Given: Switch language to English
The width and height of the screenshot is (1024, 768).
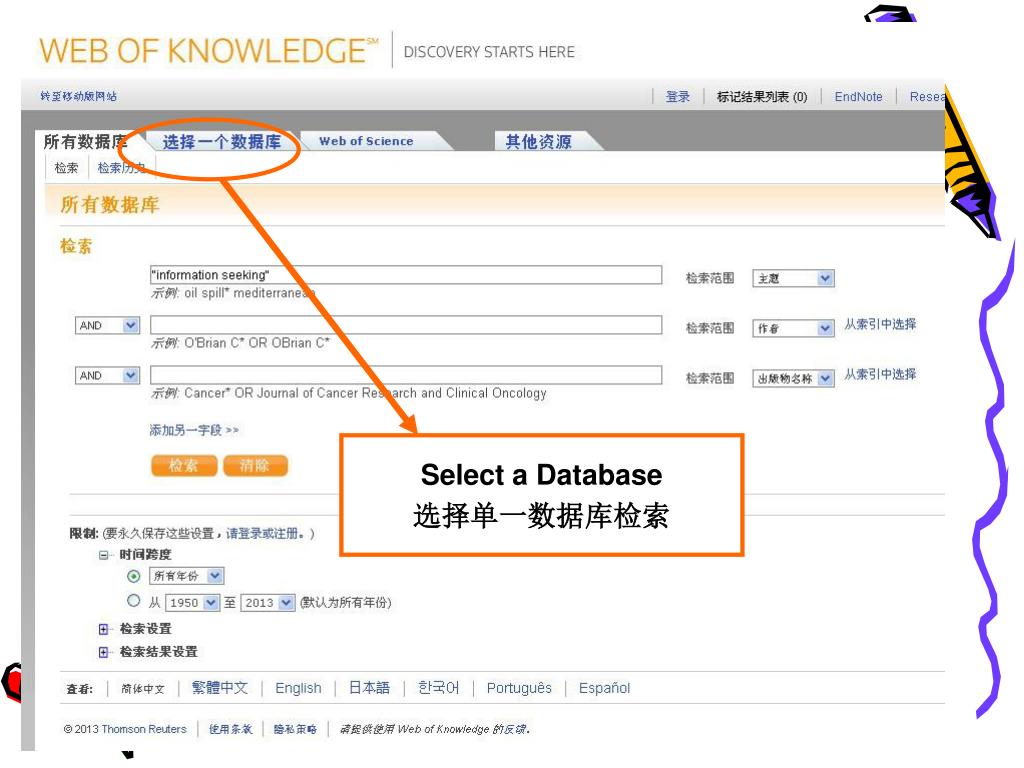Looking at the screenshot, I should [x=298, y=688].
